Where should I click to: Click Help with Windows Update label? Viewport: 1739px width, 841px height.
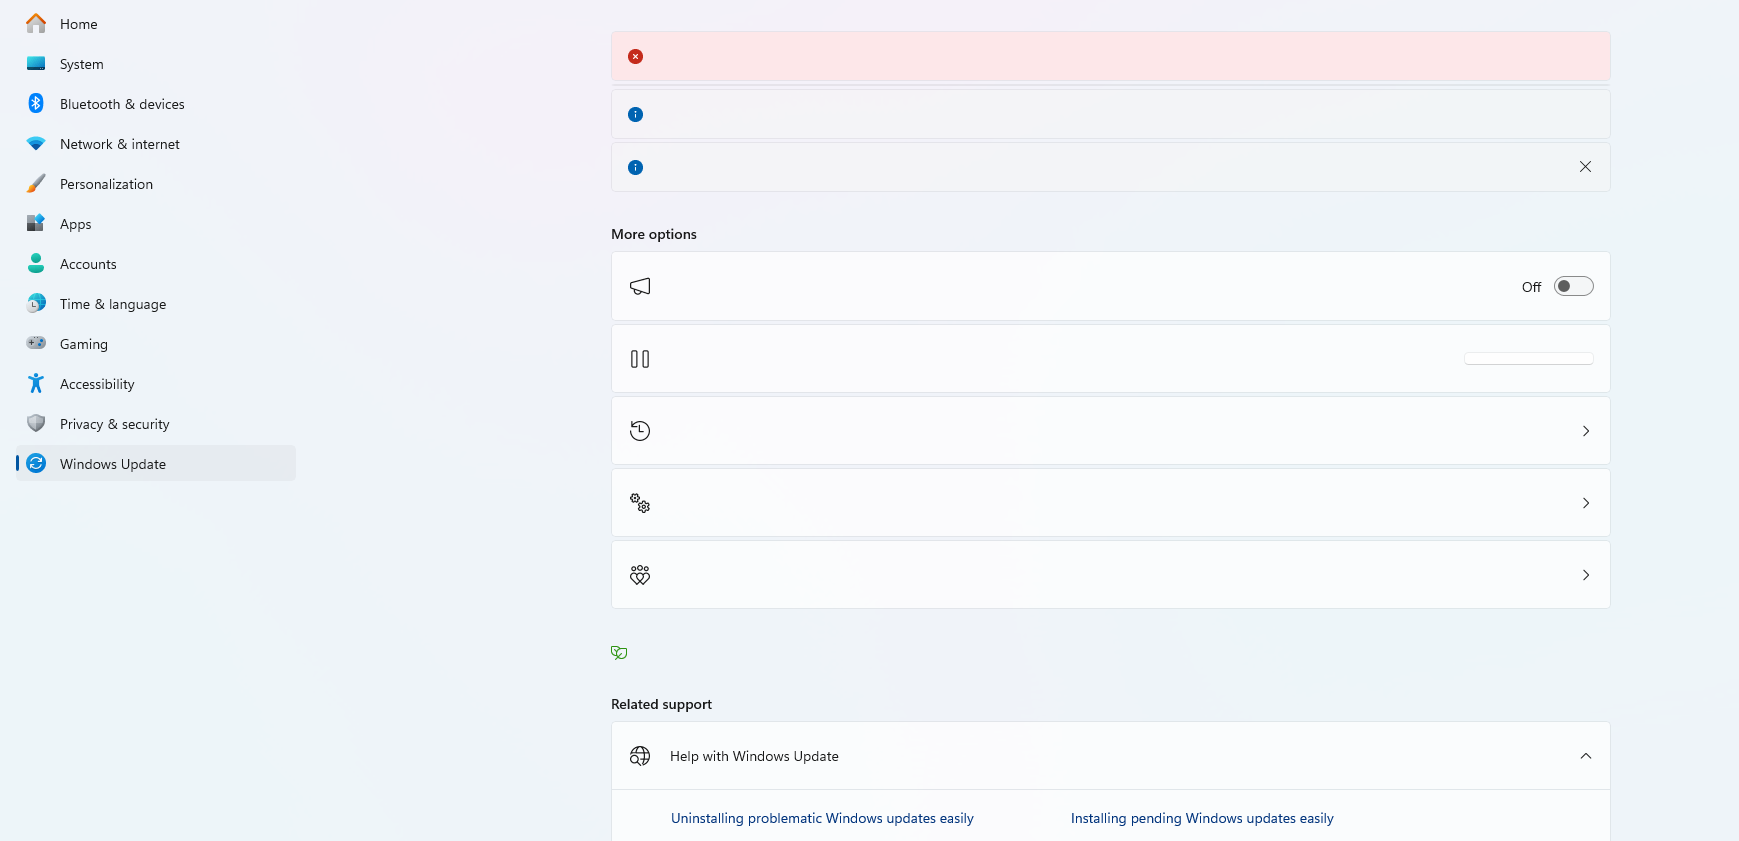coord(754,756)
